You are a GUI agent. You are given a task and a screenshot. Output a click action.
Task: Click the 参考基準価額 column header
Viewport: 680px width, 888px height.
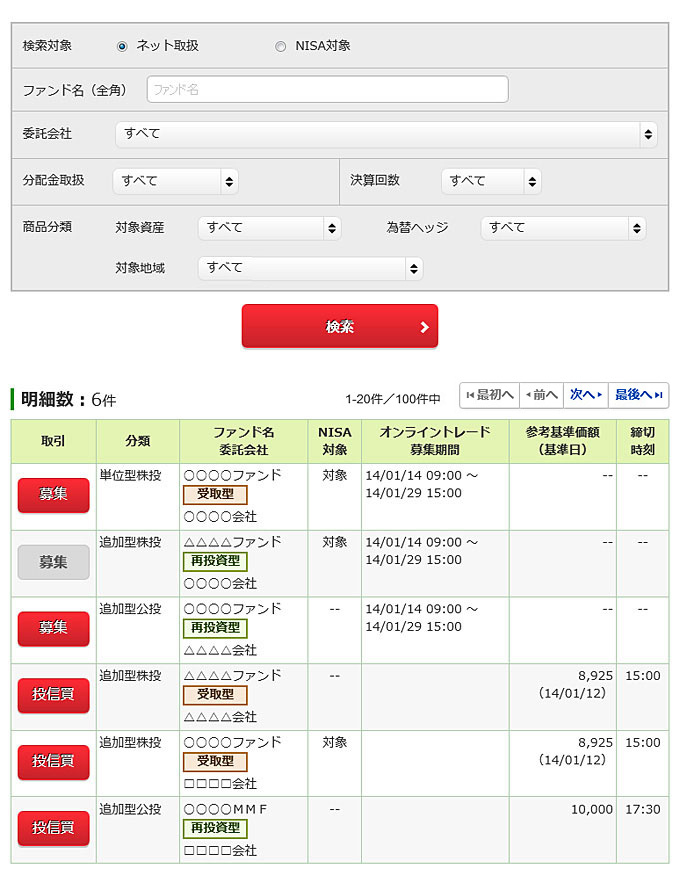point(563,442)
